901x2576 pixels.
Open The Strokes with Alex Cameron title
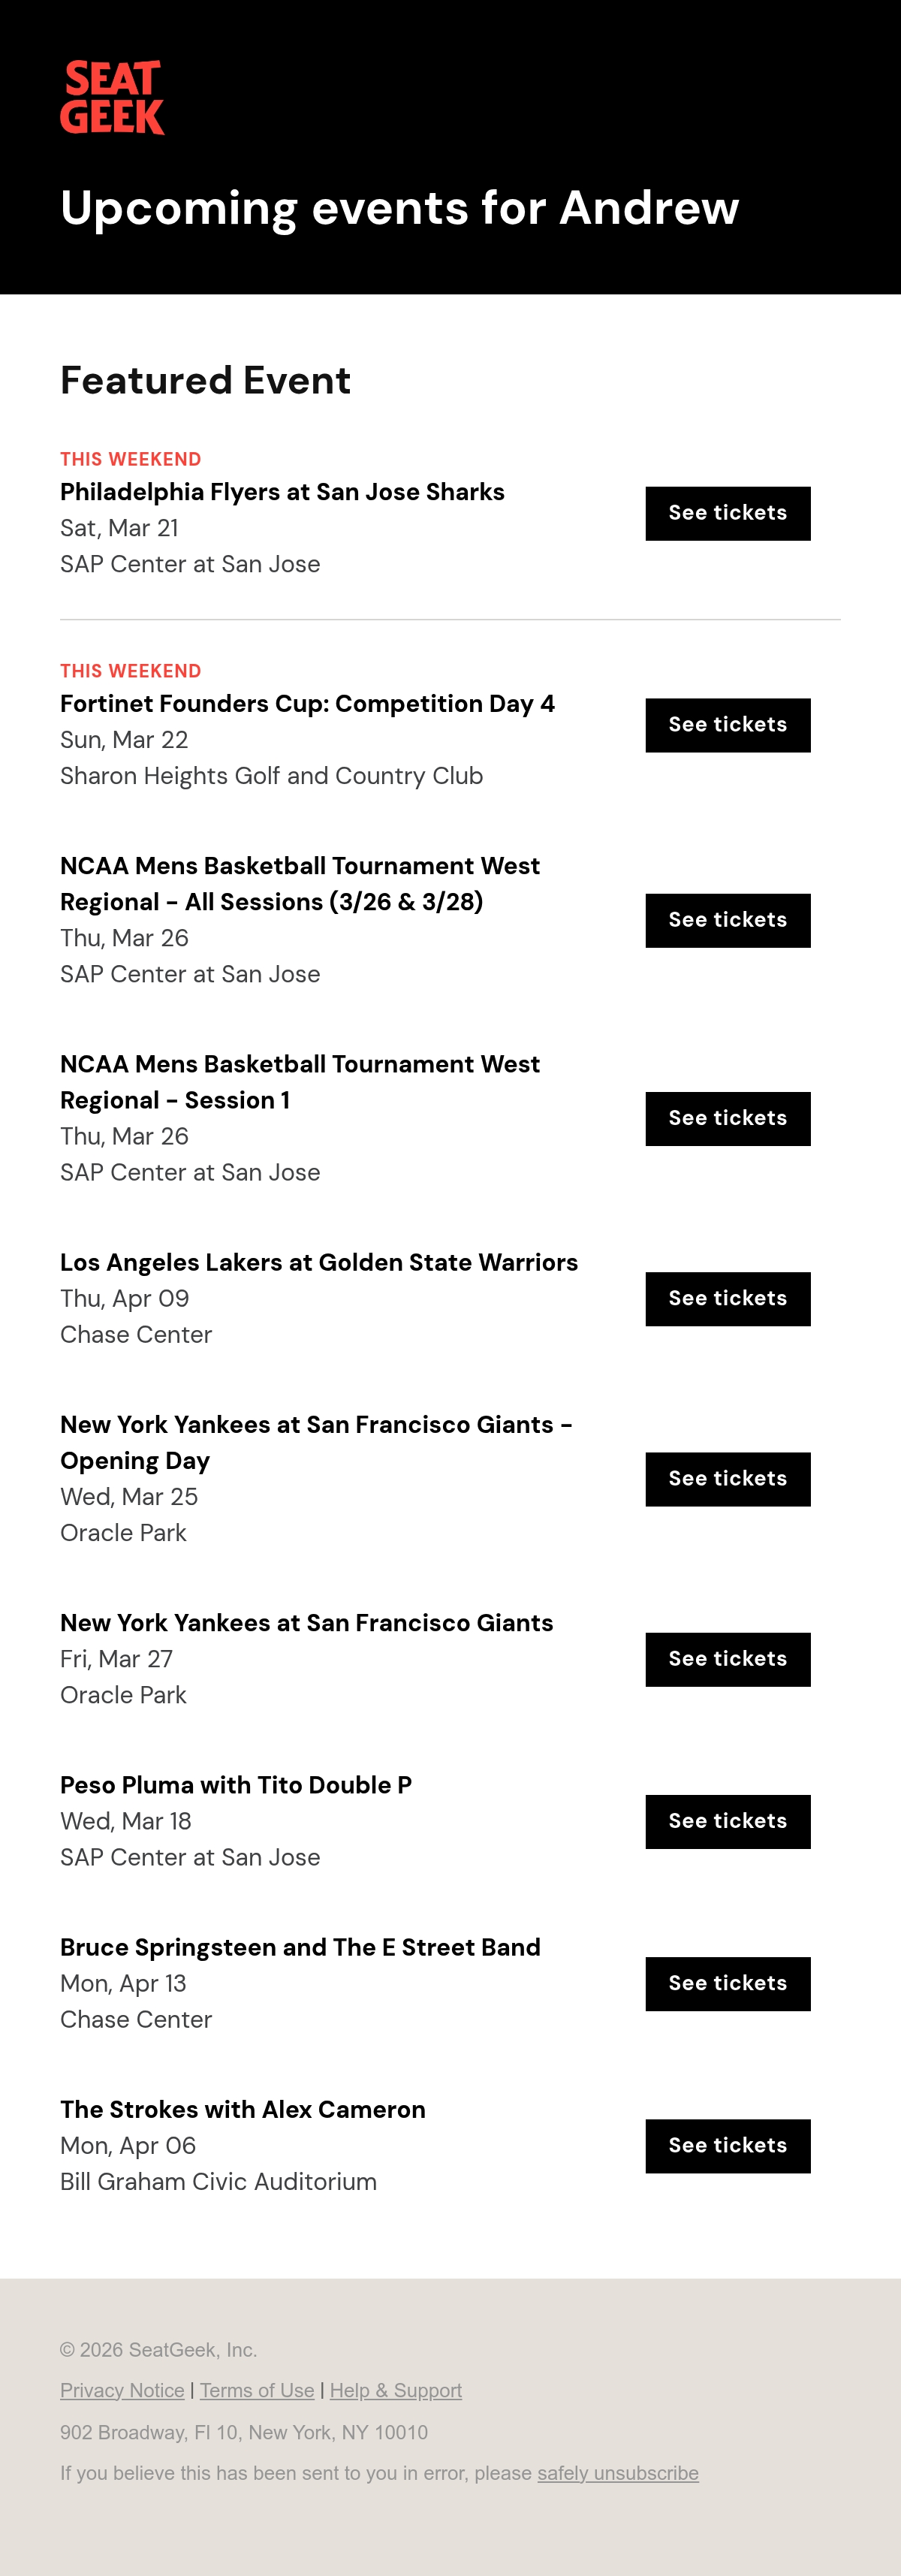click(243, 2109)
